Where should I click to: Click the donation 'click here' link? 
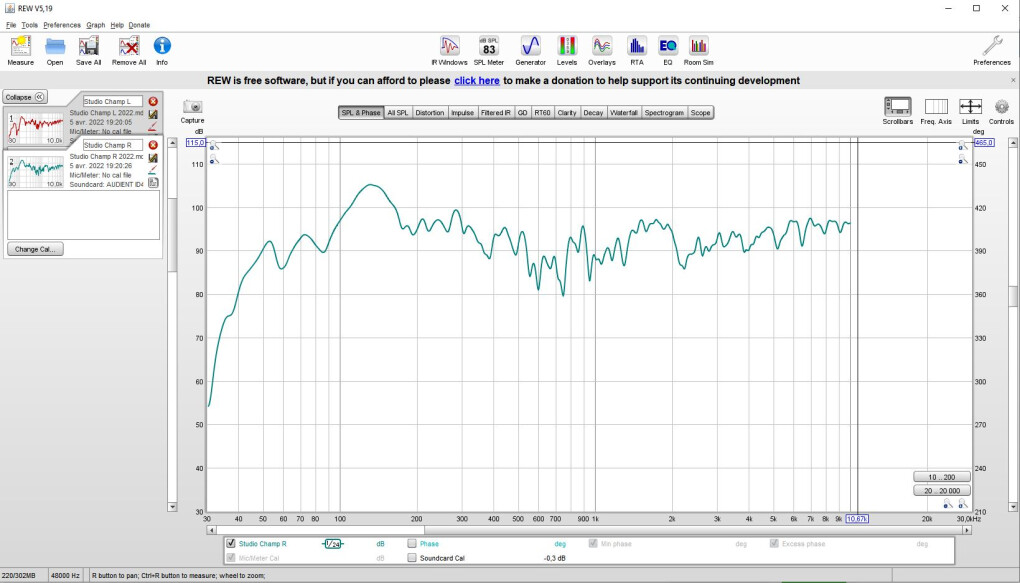coord(477,81)
